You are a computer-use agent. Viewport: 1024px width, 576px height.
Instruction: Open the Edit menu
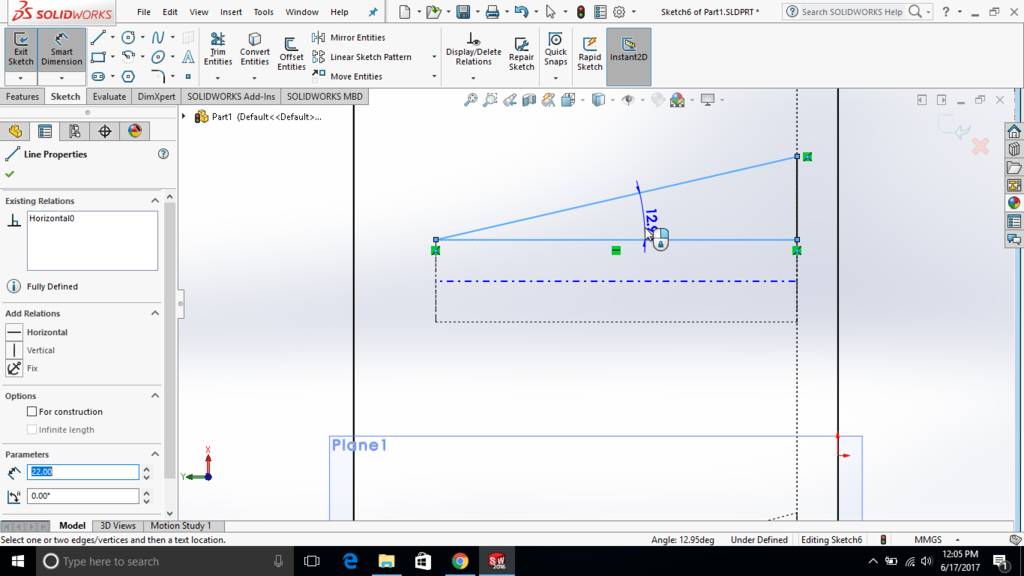click(170, 12)
